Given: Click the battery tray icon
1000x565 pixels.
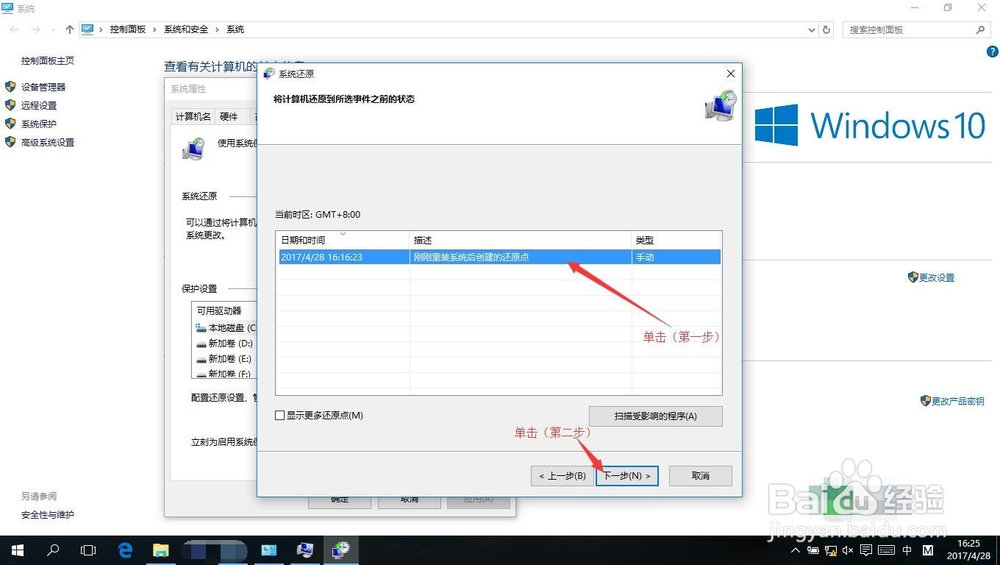Looking at the screenshot, I should pos(813,550).
